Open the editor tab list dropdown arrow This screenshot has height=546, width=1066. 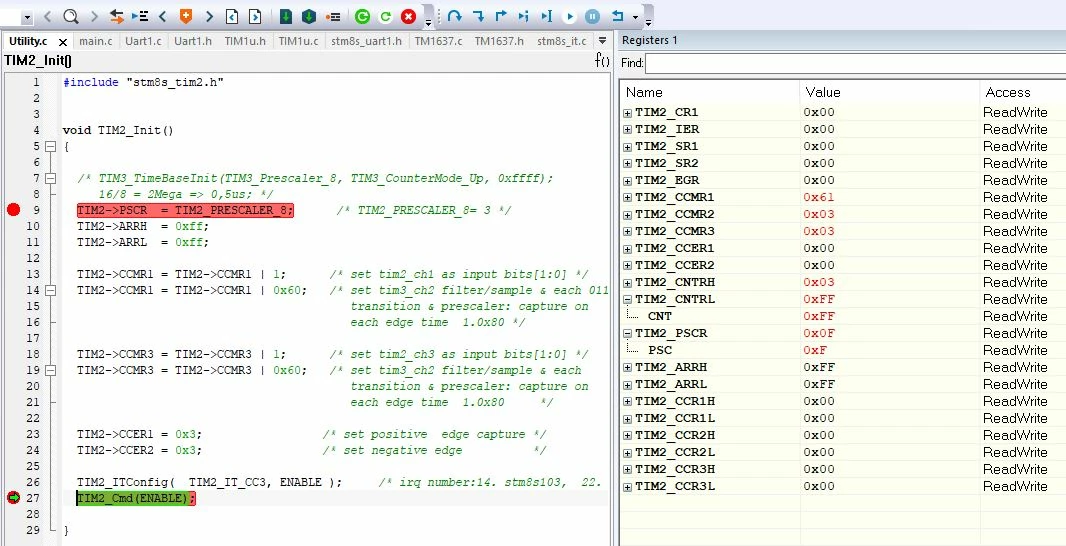tap(602, 41)
